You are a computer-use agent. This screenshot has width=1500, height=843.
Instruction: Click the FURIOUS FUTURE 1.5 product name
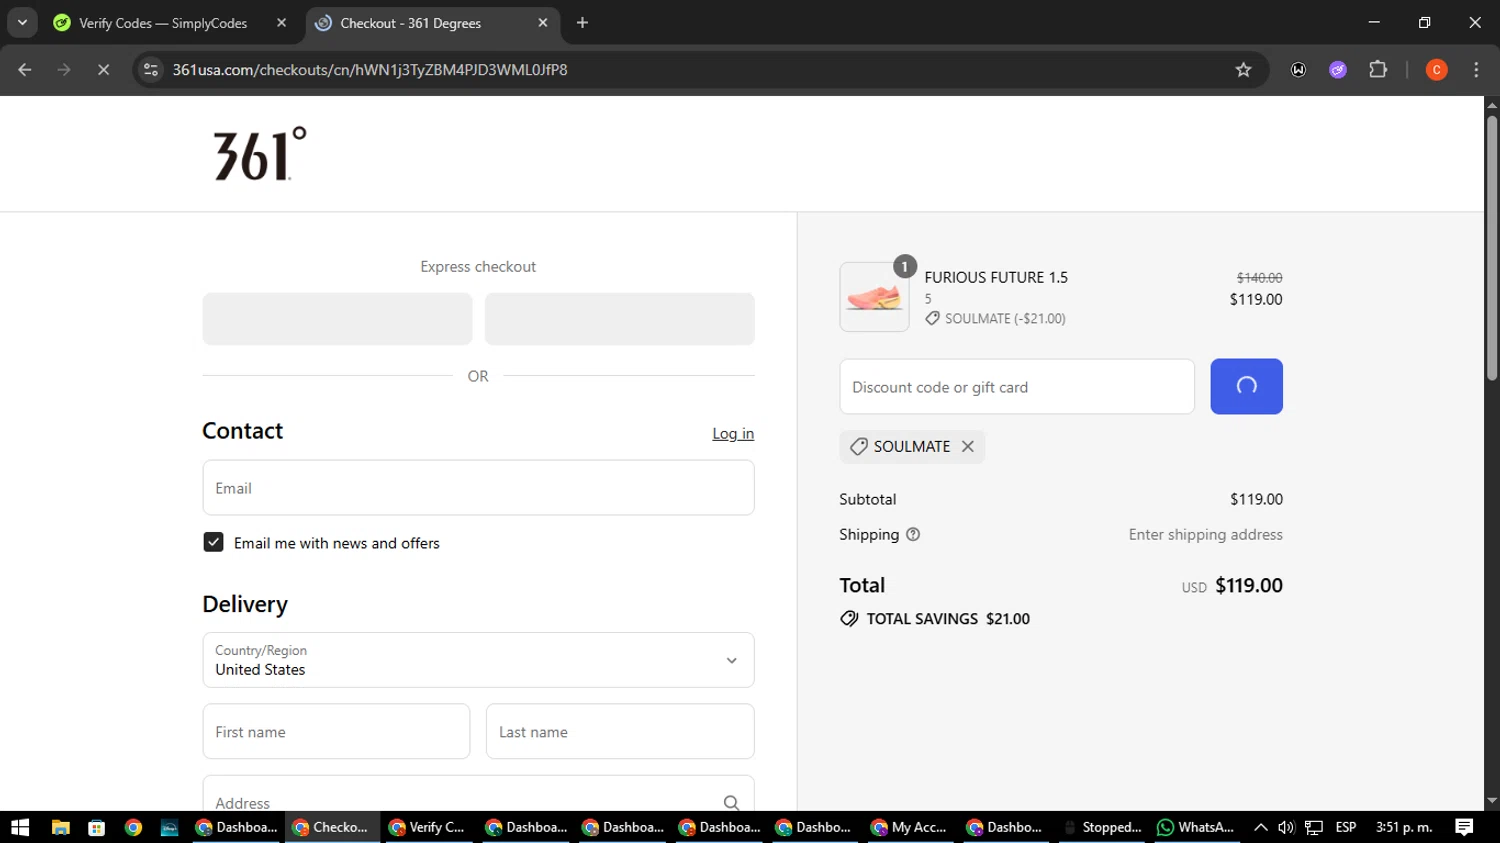click(x=996, y=277)
